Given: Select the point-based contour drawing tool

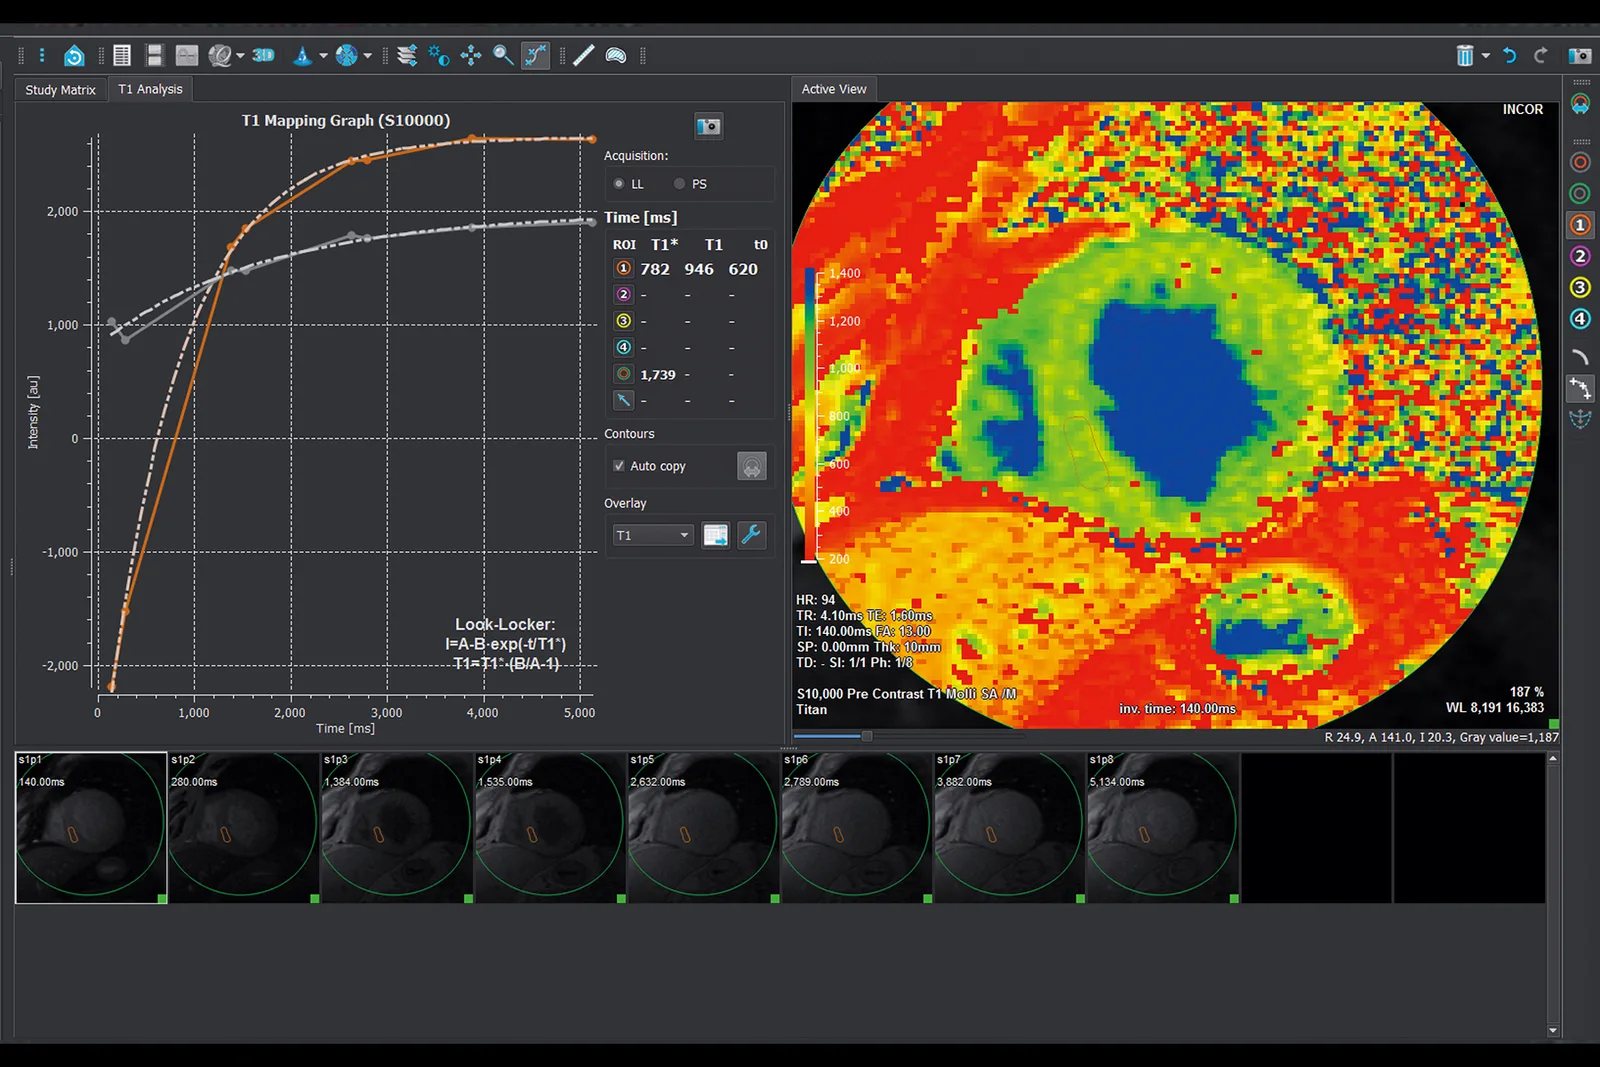Looking at the screenshot, I should (1580, 388).
